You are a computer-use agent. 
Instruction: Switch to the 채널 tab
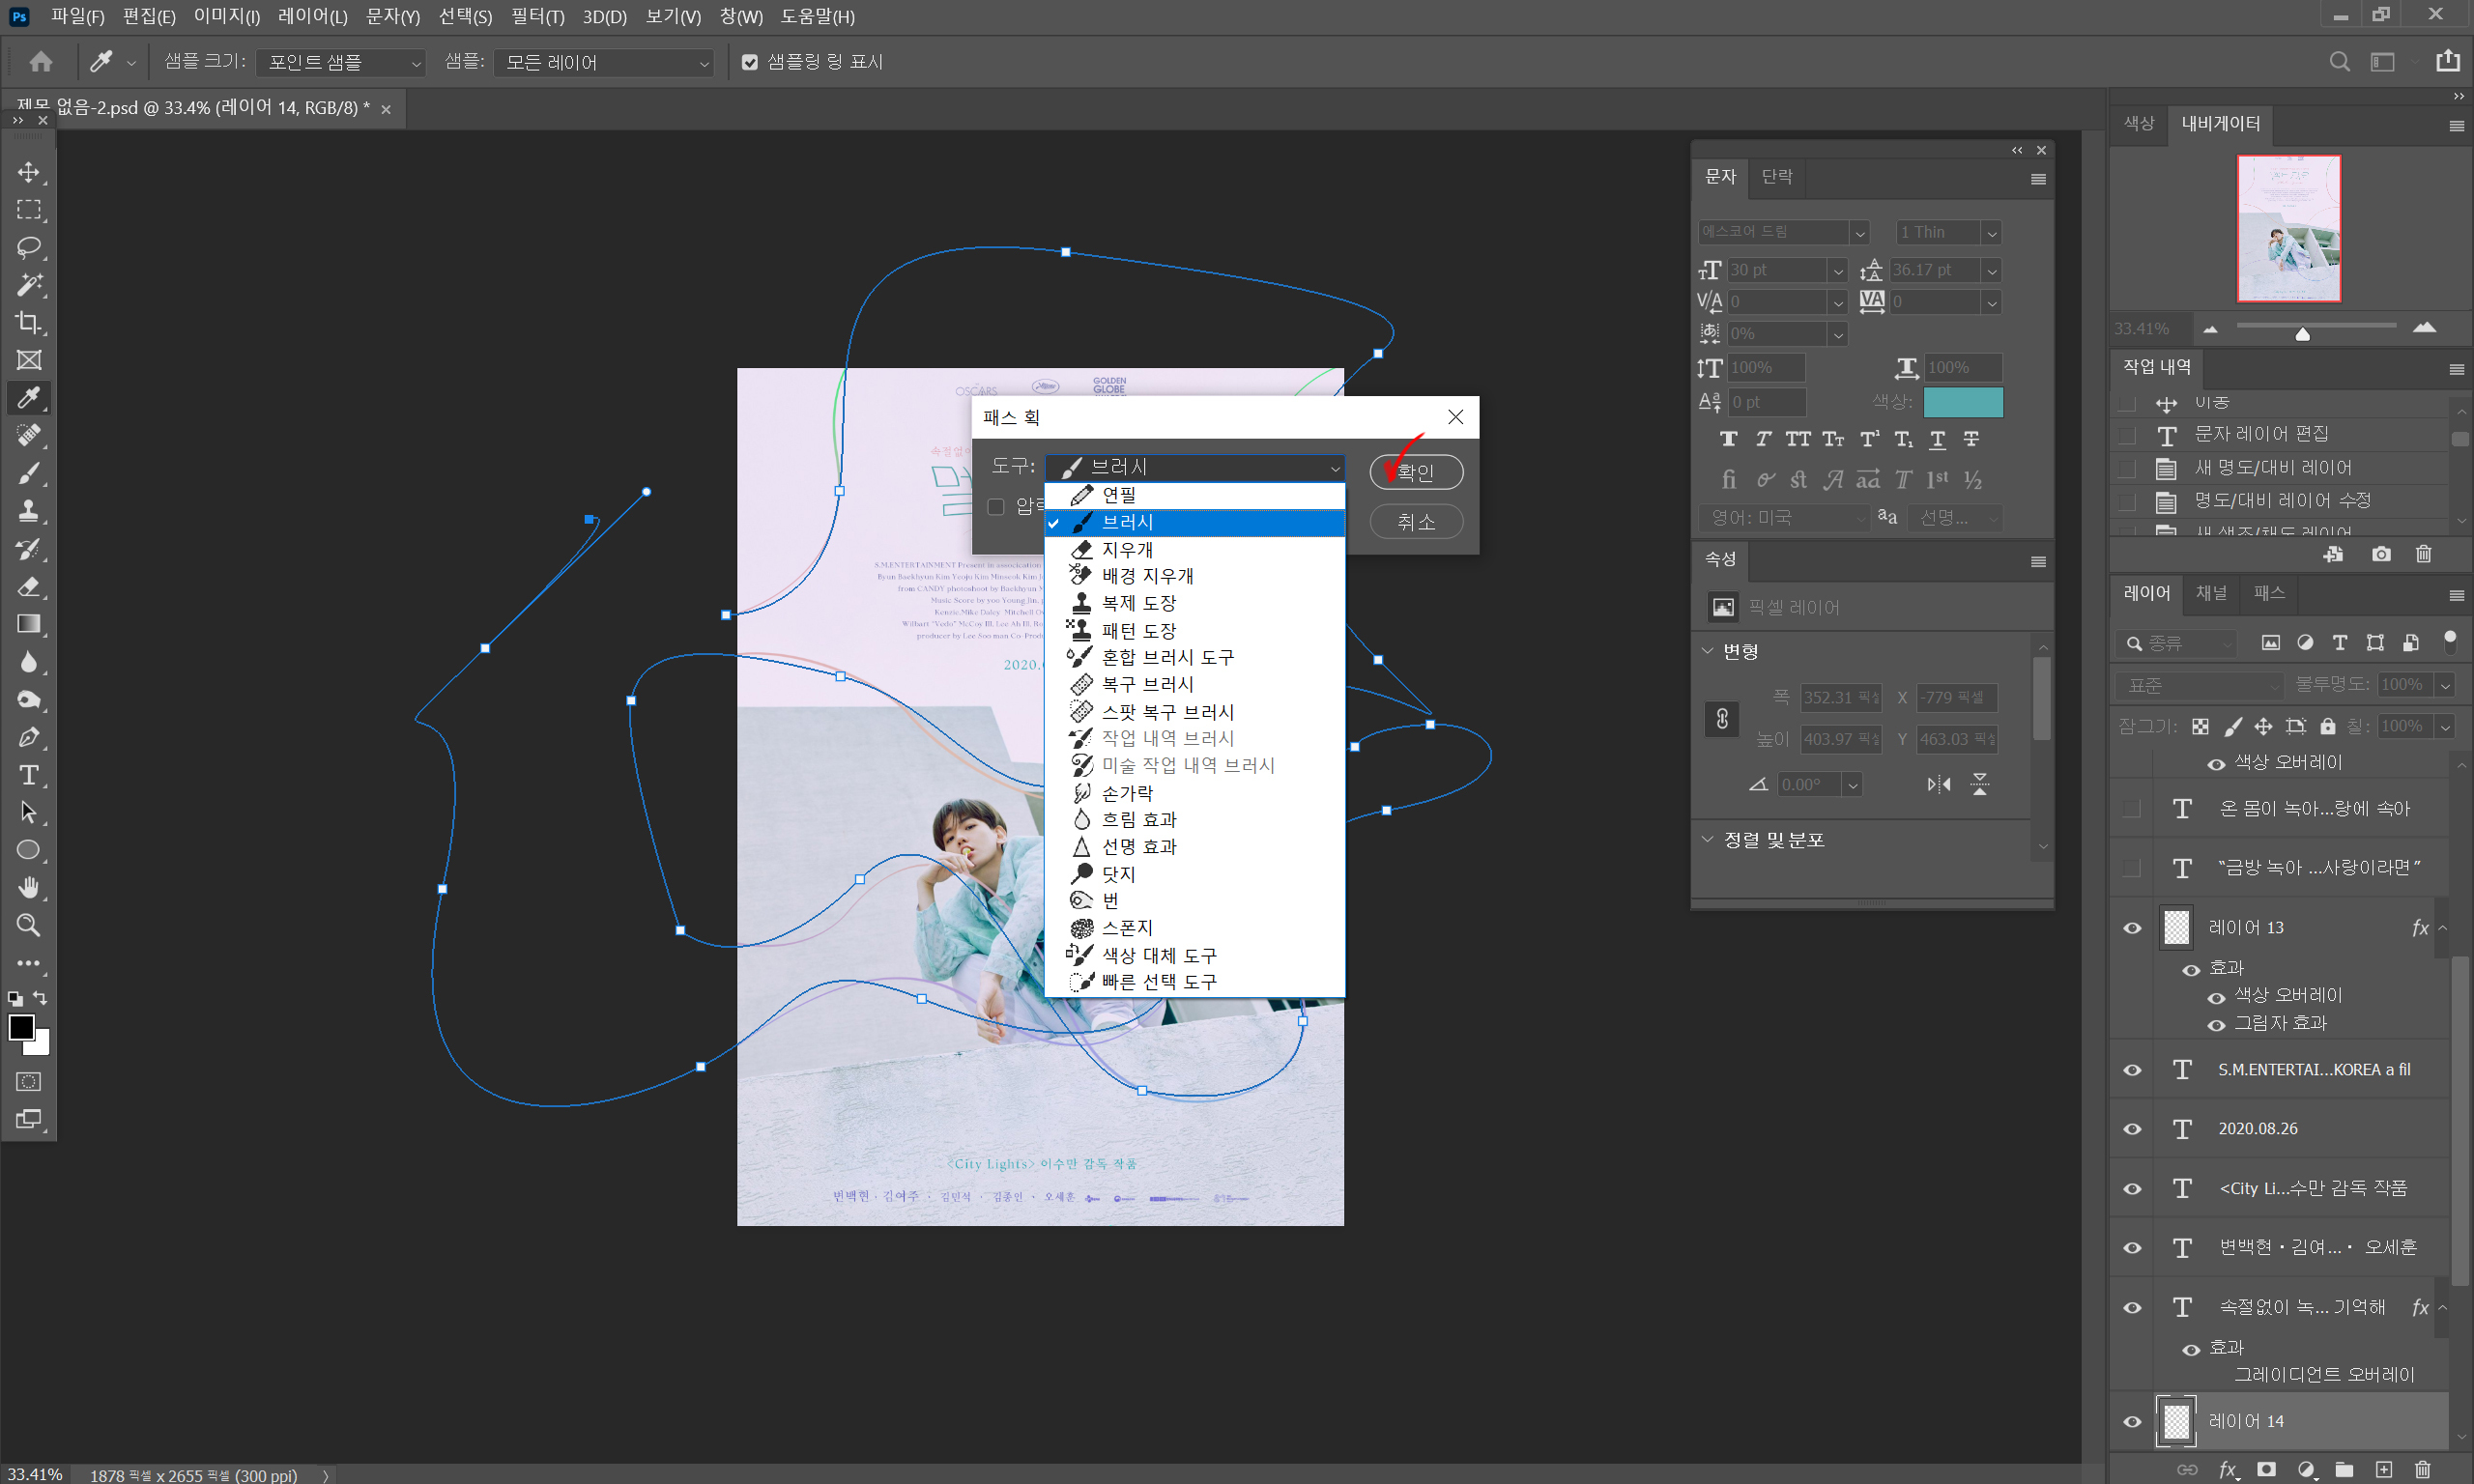pos(2211,593)
